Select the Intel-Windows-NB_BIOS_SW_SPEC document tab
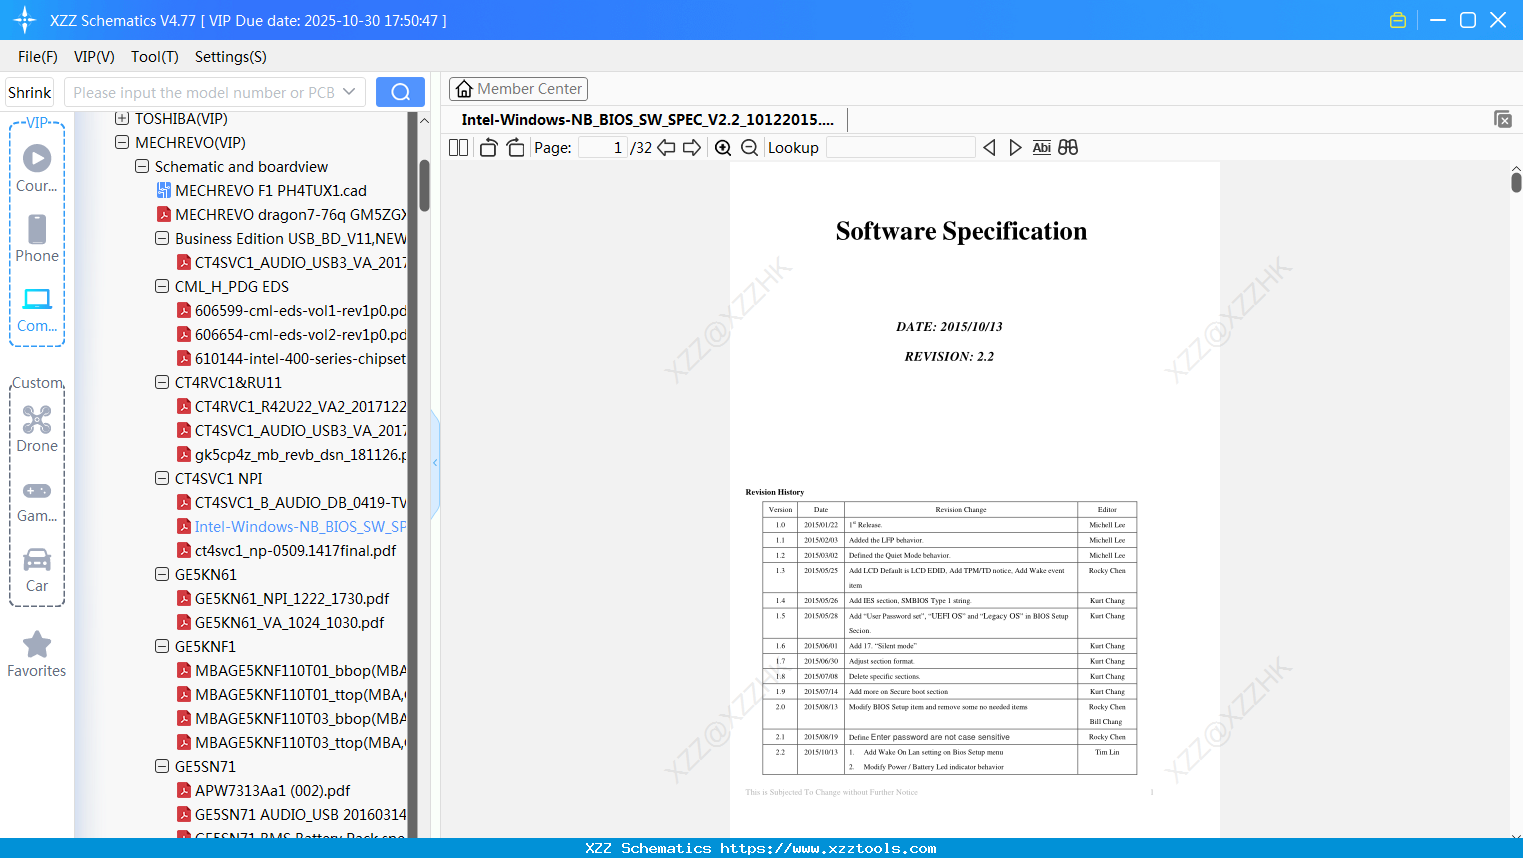Screen dimensions: 1523x858 click(648, 120)
